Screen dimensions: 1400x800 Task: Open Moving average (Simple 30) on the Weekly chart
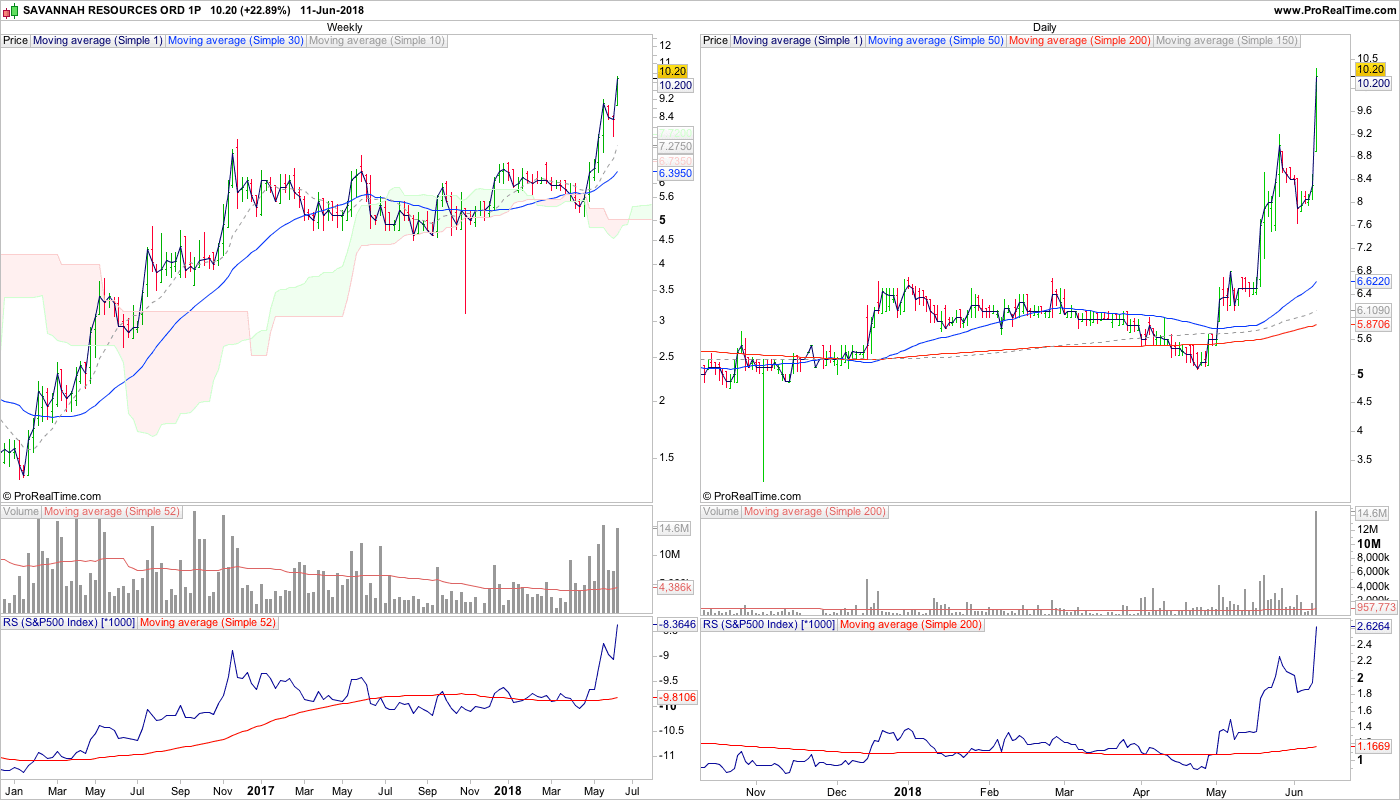click(x=236, y=41)
